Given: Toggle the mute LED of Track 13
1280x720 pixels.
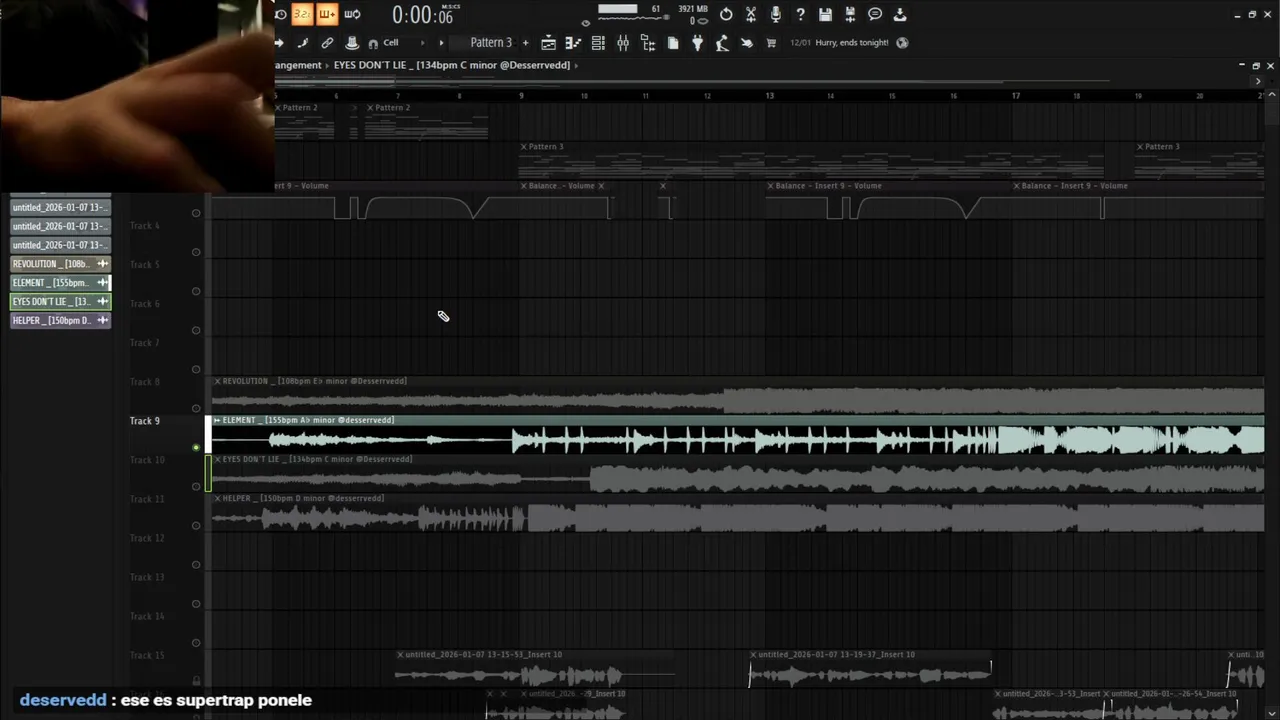Looking at the screenshot, I should [196, 604].
